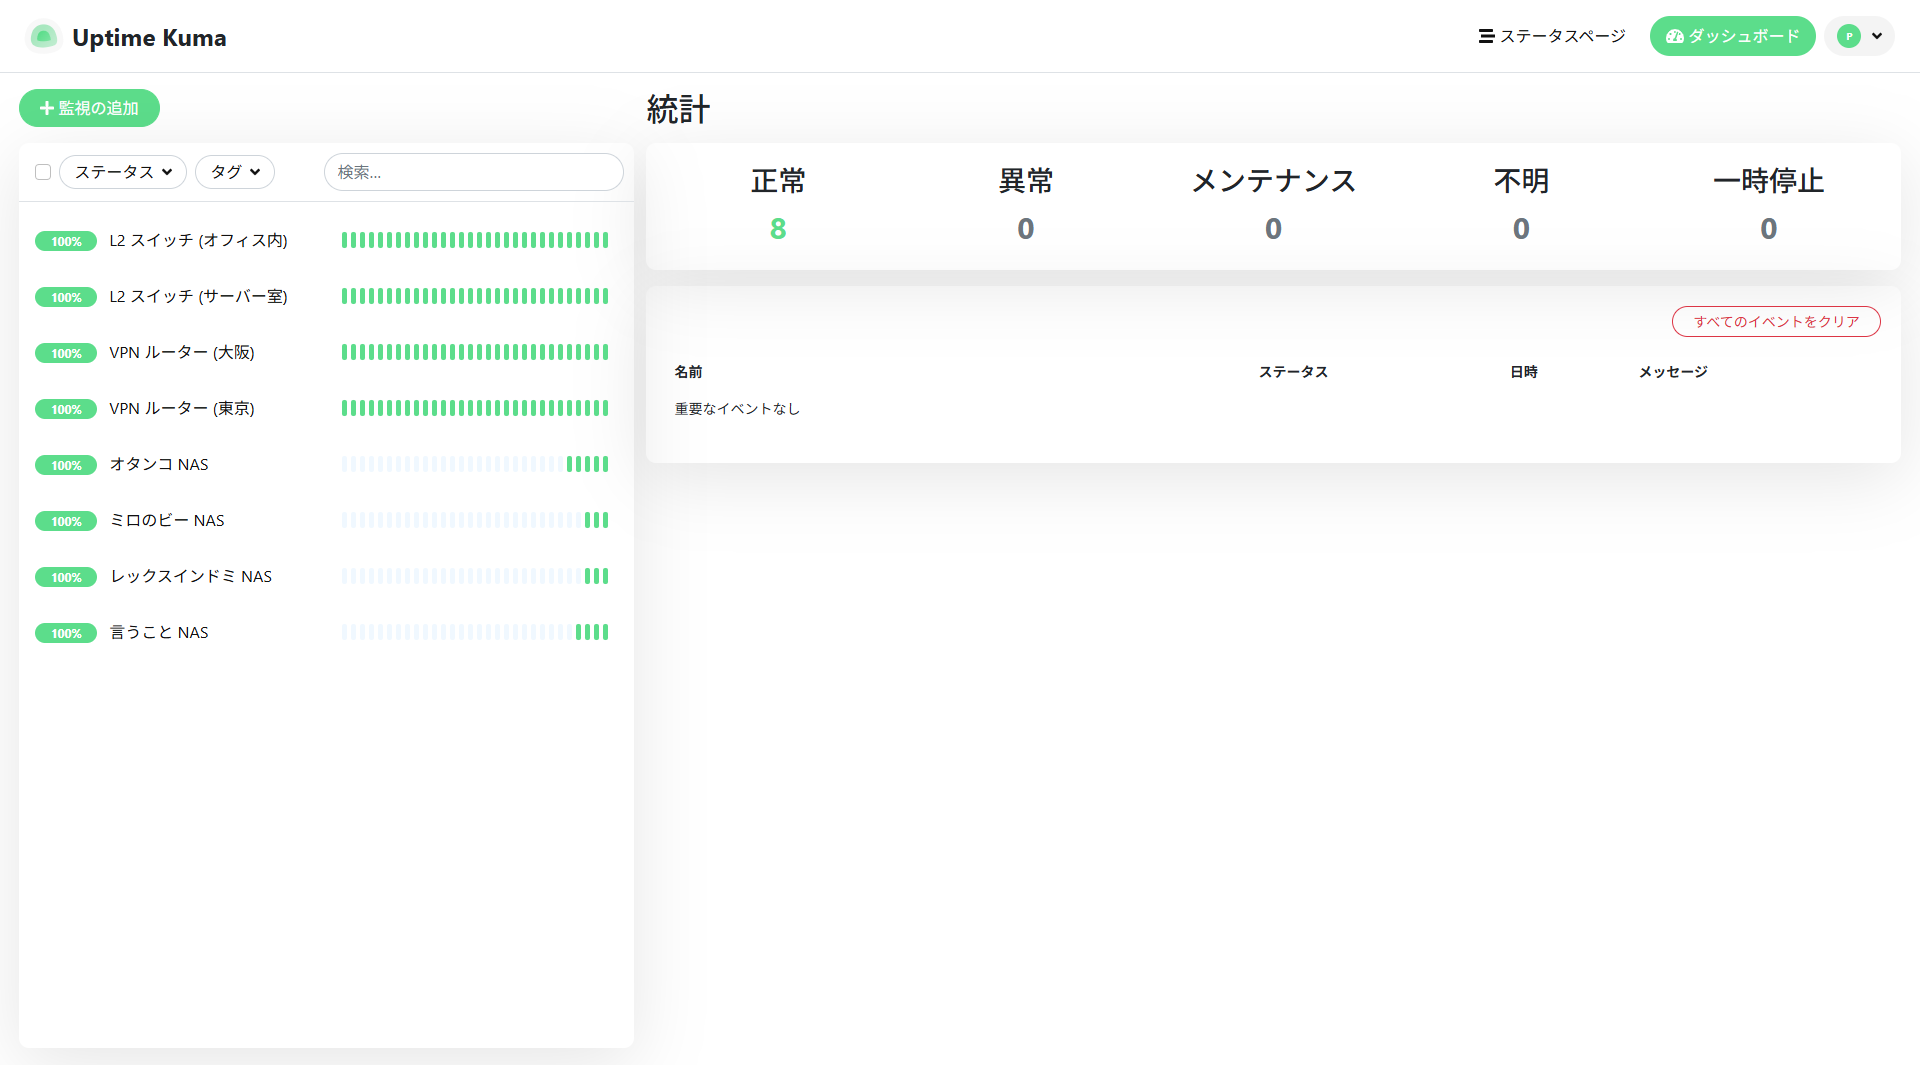Click 100% badge of VPN ルーター (東京)

tap(66, 409)
